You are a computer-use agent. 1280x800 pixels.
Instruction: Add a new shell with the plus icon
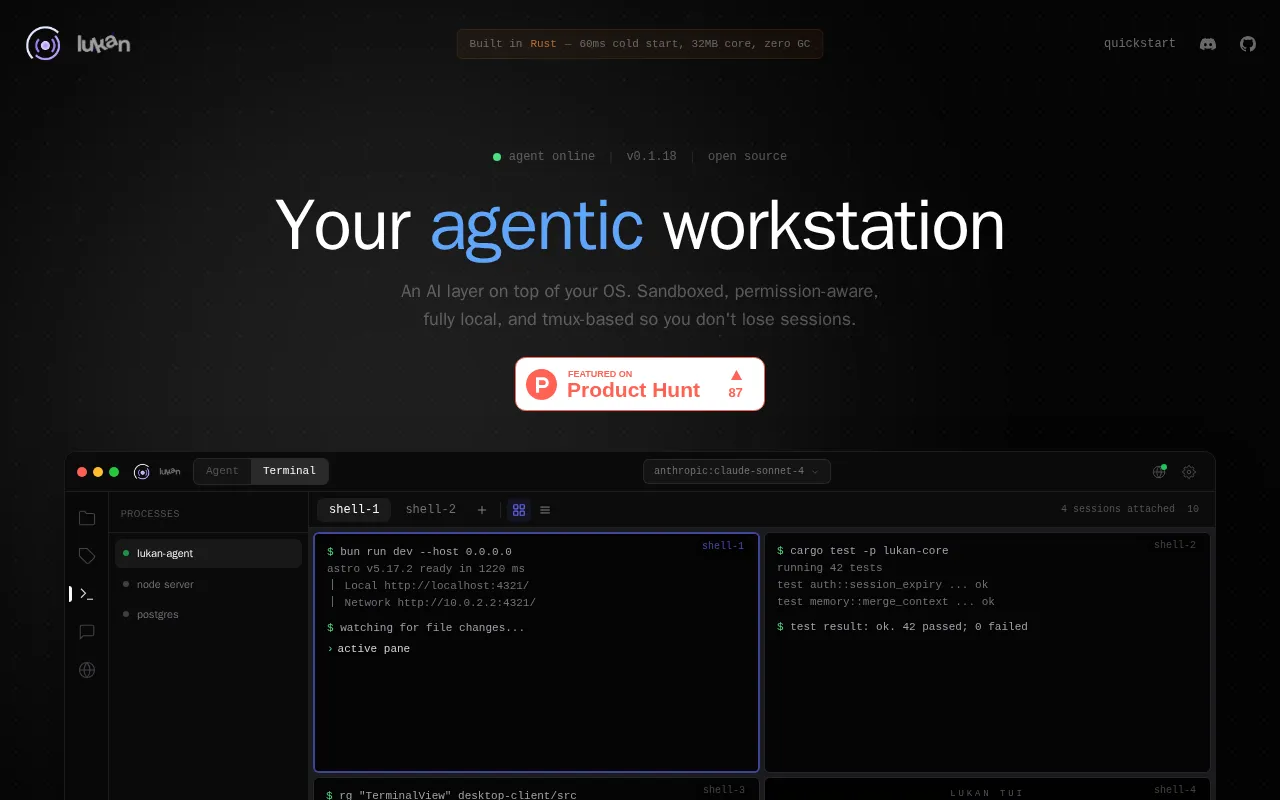(482, 510)
